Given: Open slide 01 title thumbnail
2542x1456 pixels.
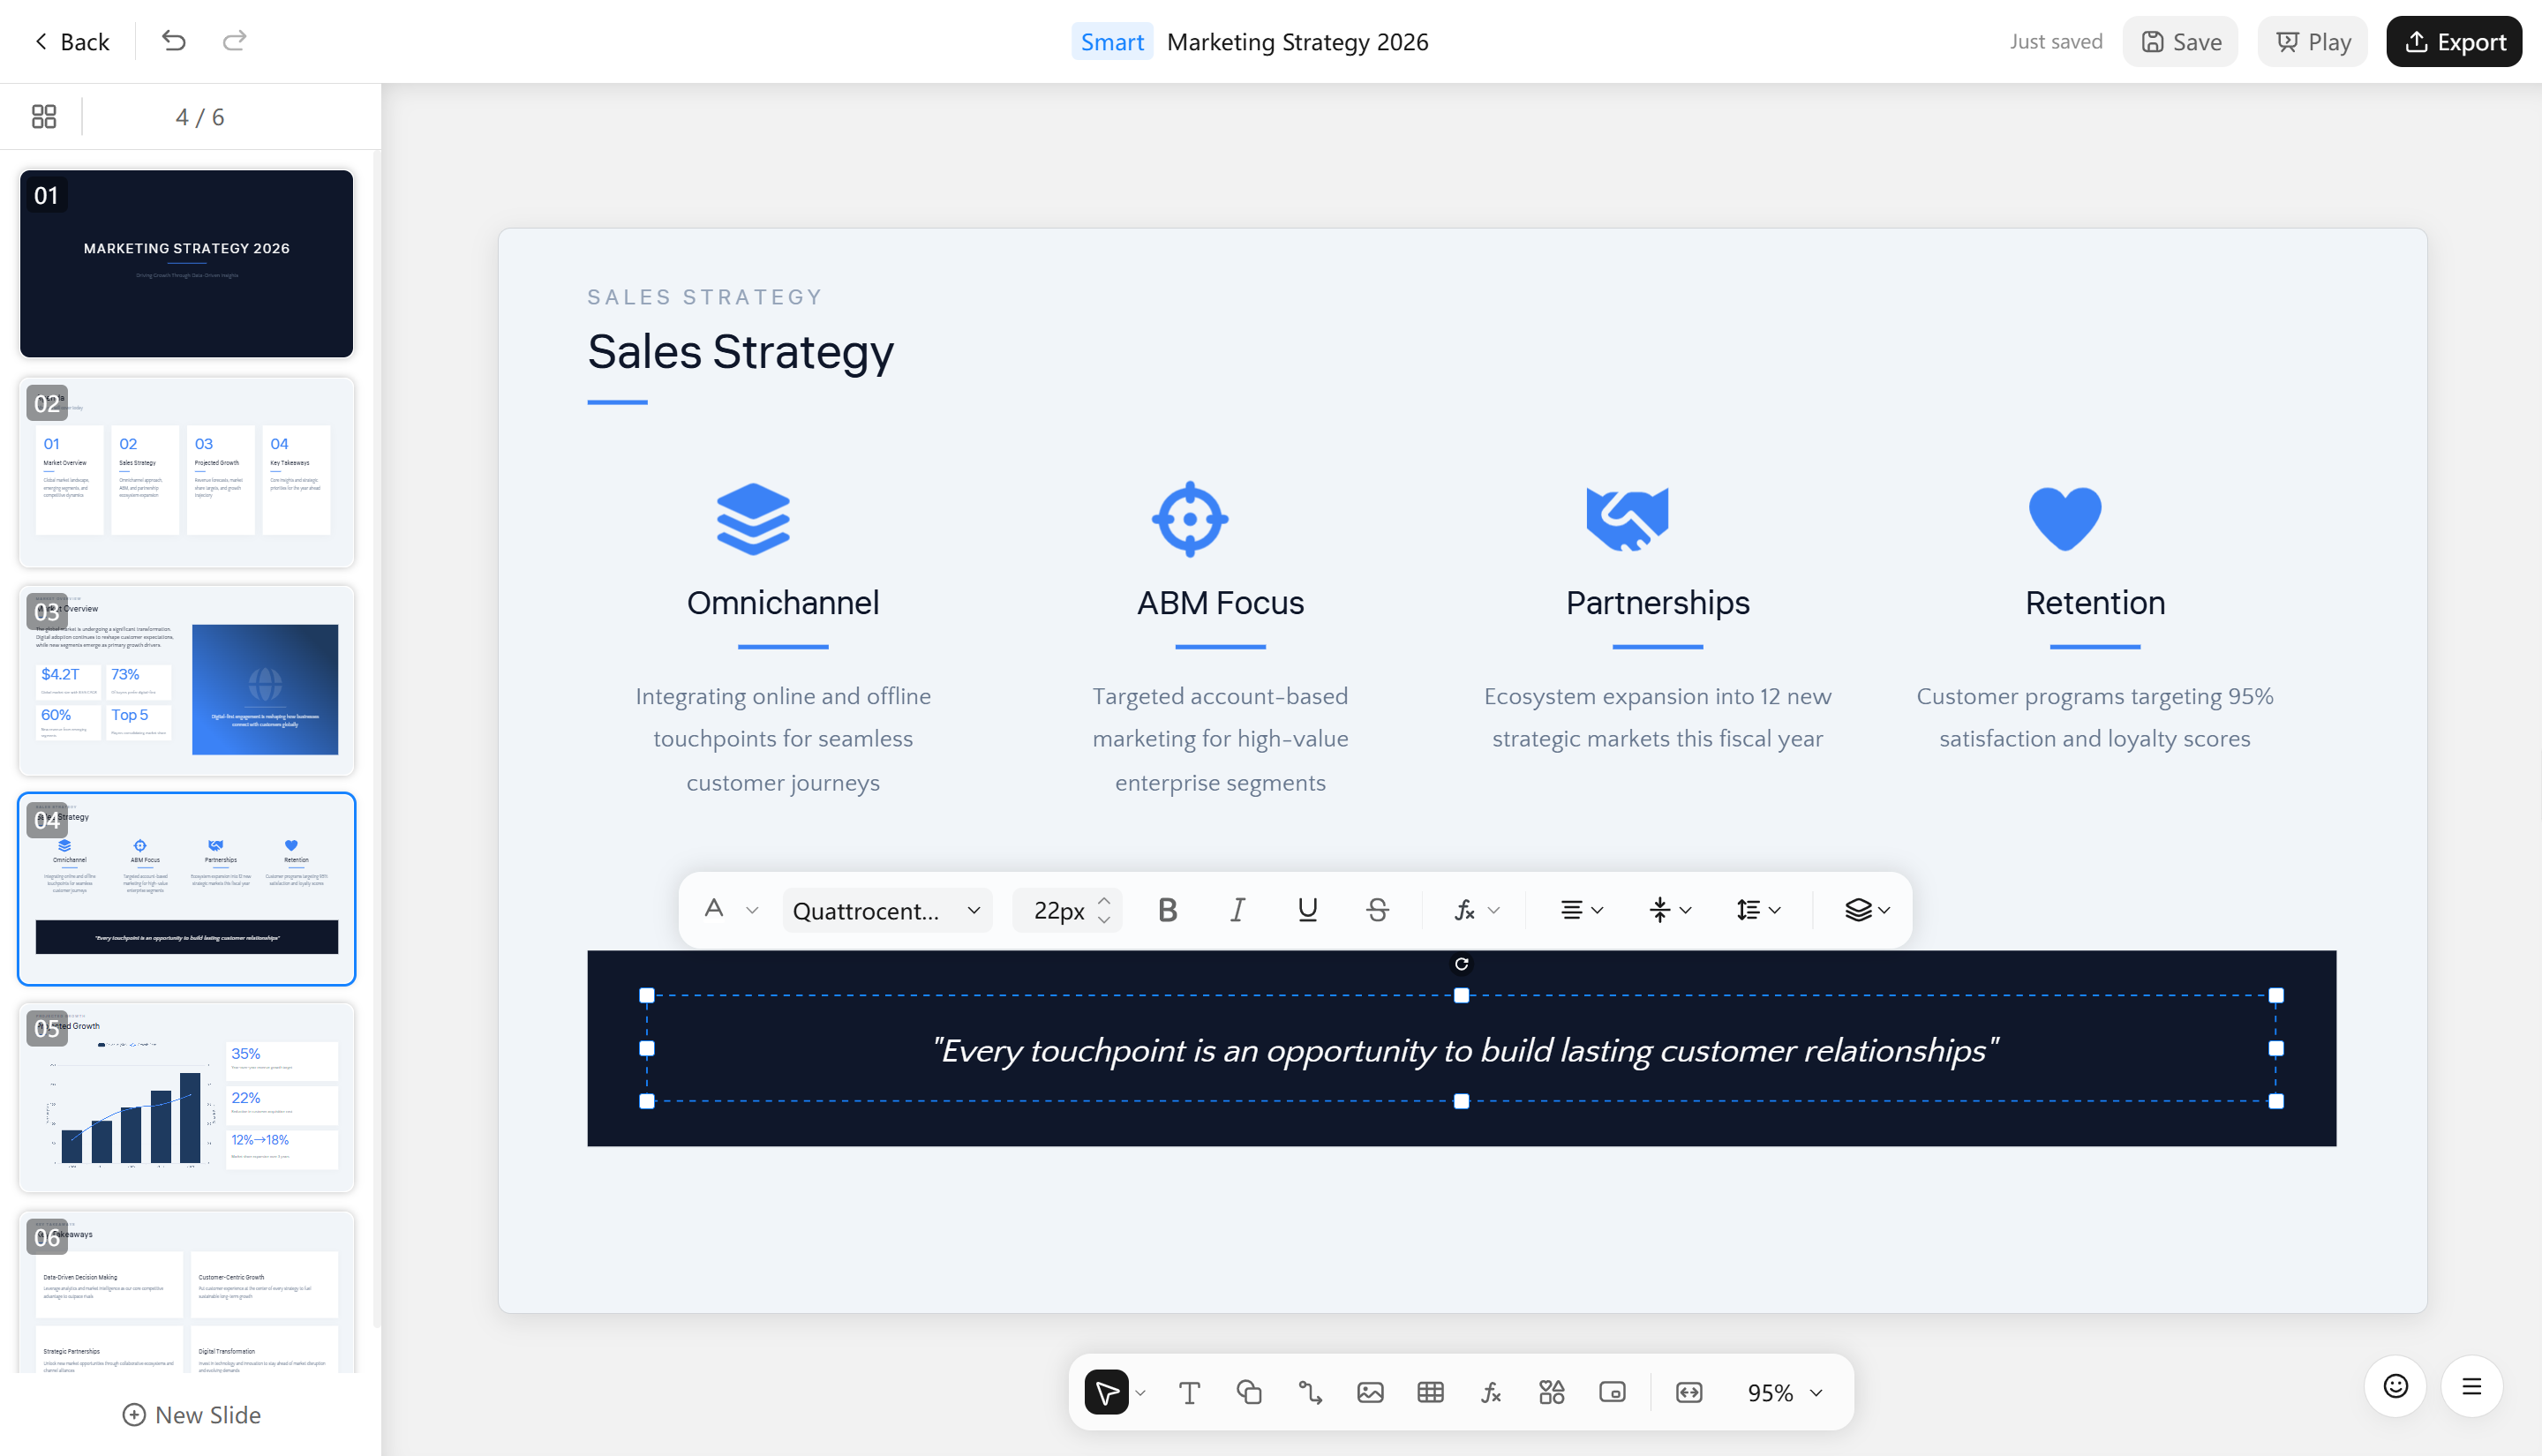Looking at the screenshot, I should [x=187, y=264].
